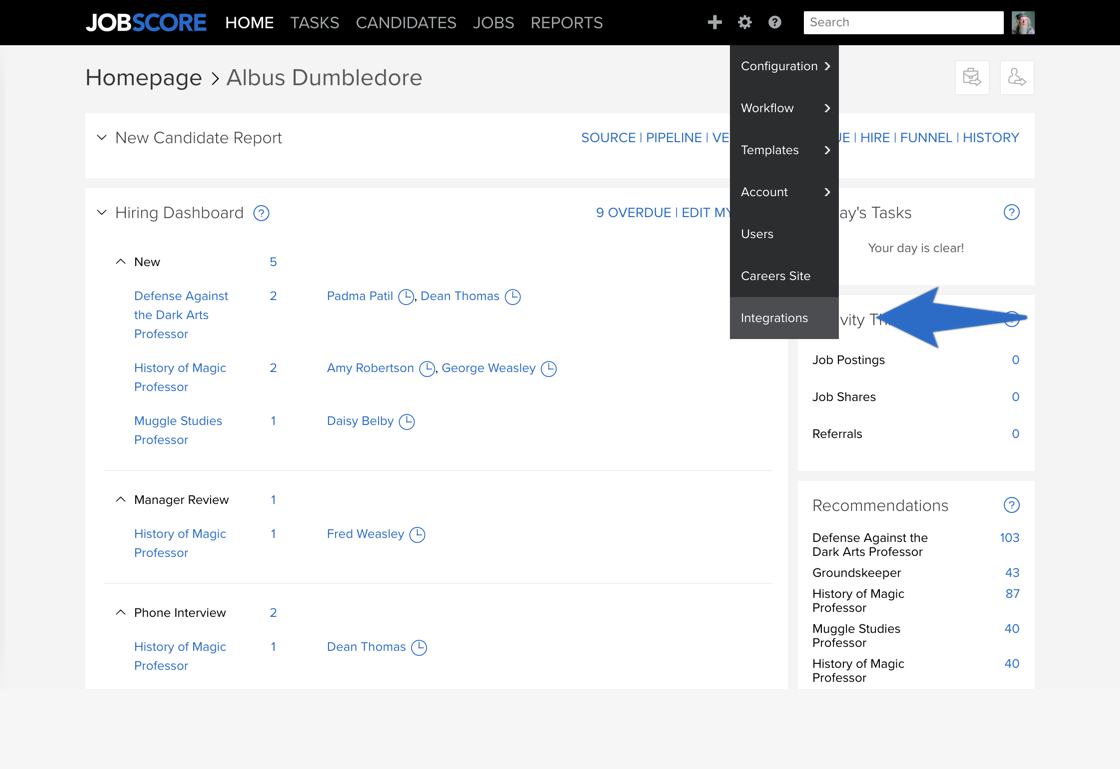Open Recommendations help icon

[x=1011, y=506]
